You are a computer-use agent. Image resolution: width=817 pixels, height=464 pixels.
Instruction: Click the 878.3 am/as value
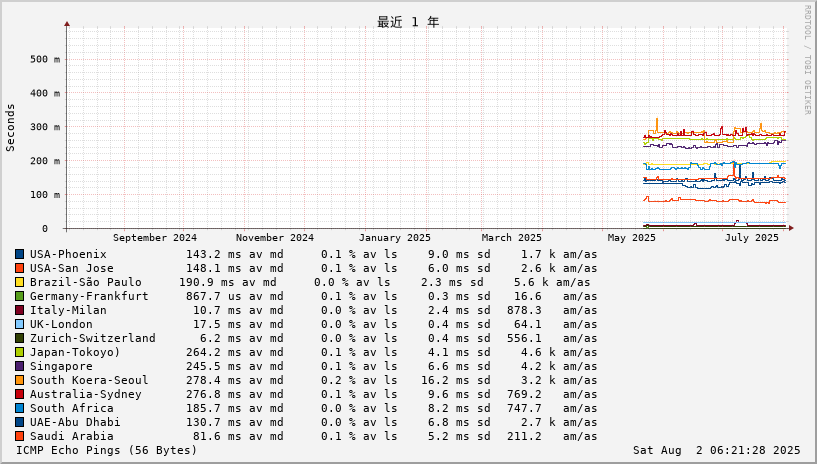[x=552, y=310]
